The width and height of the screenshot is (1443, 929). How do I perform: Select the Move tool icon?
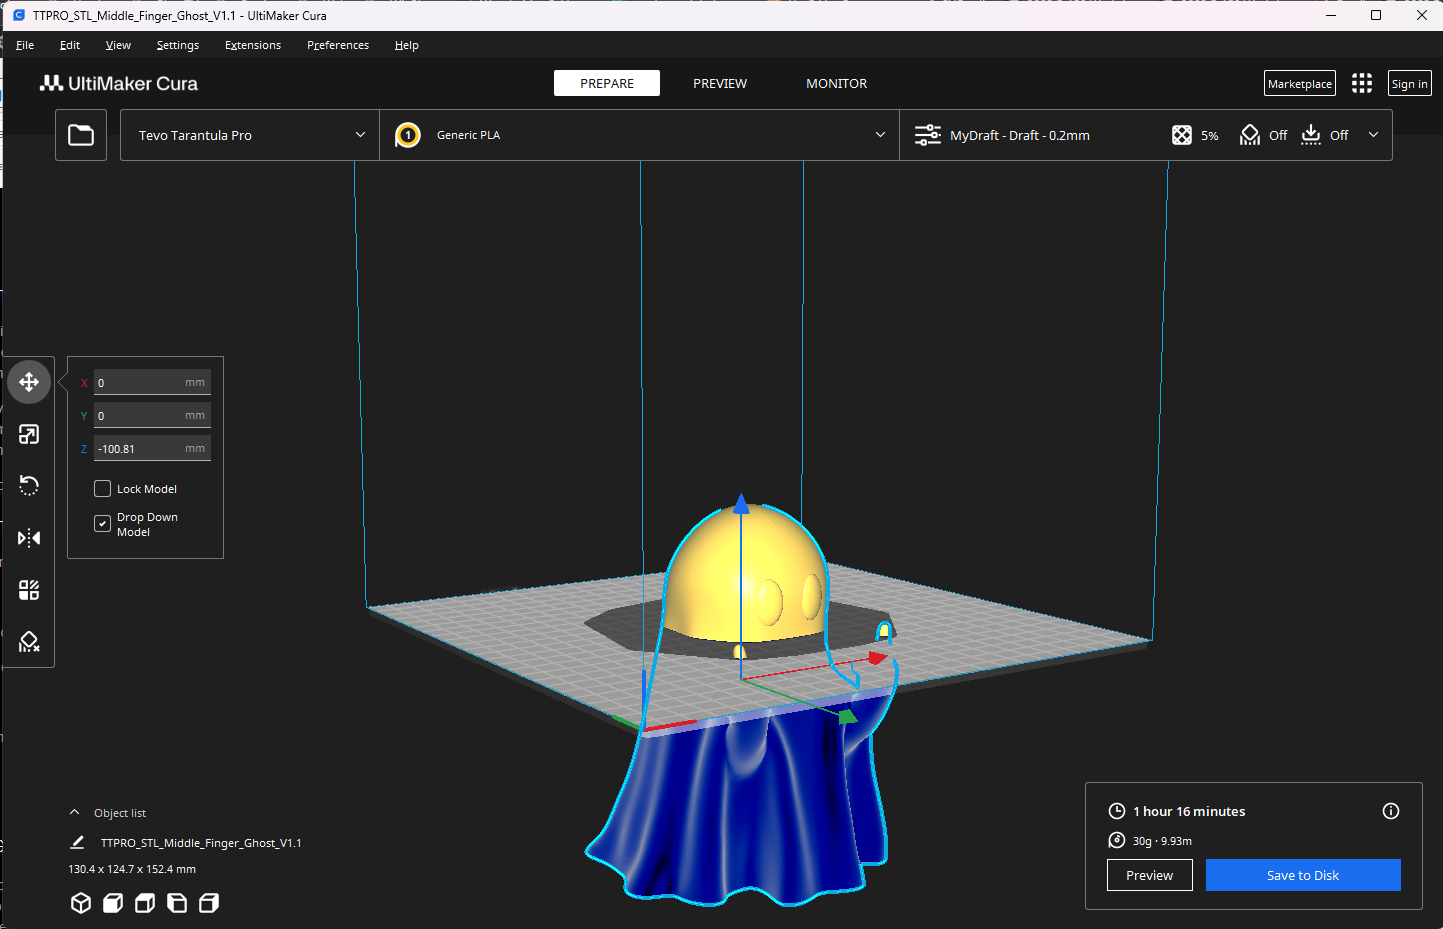click(29, 382)
